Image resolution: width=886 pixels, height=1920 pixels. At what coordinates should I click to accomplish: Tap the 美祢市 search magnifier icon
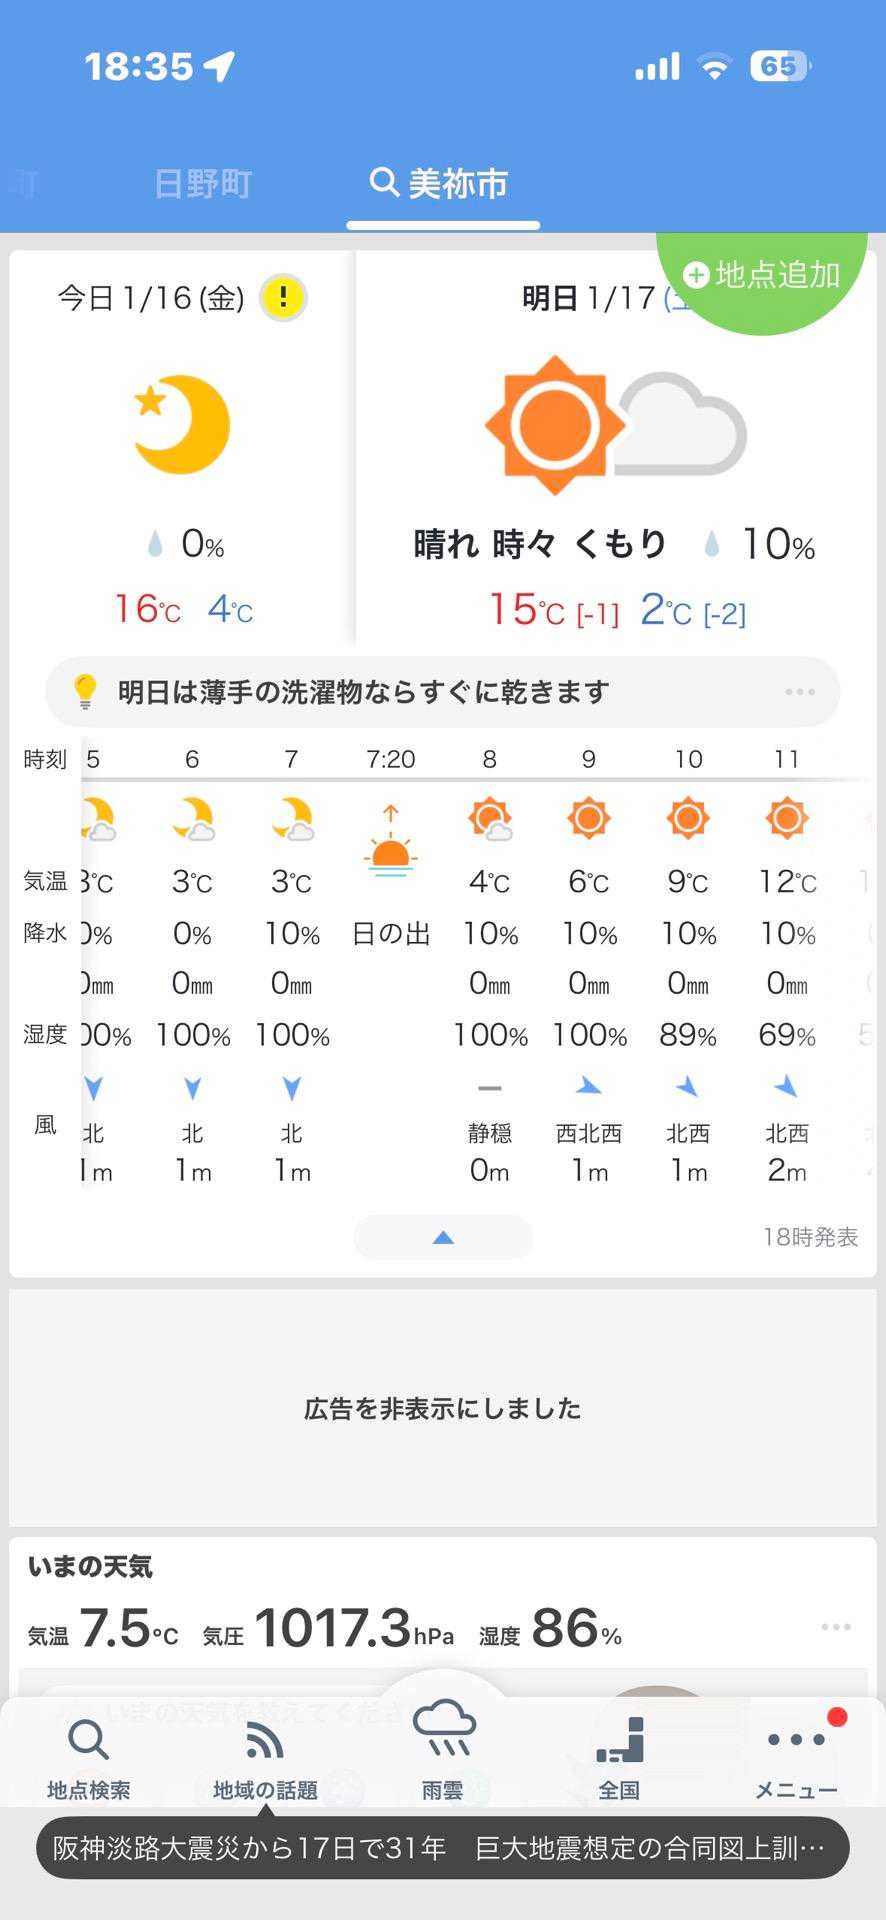[x=383, y=183]
